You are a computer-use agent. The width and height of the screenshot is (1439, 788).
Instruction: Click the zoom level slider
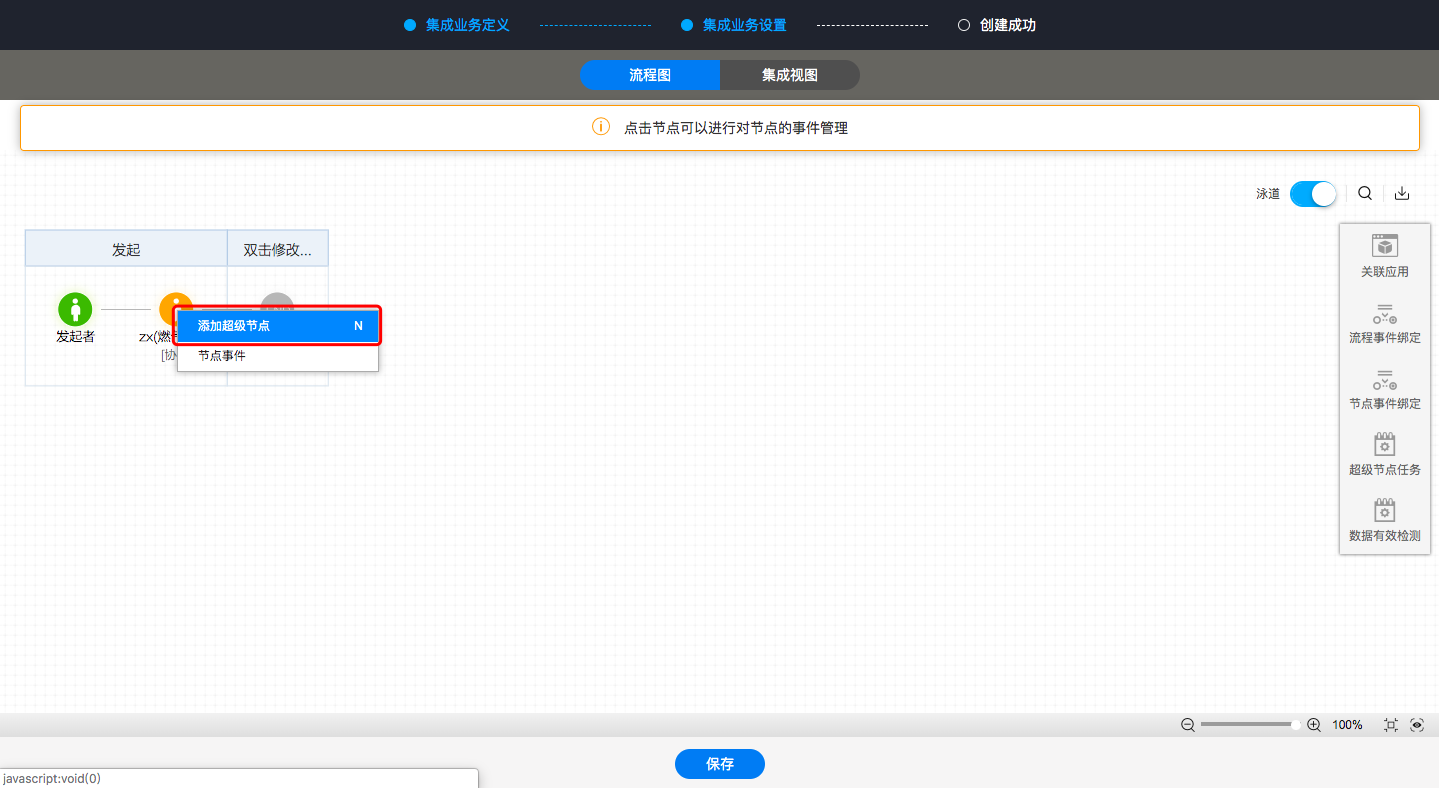(x=1250, y=725)
